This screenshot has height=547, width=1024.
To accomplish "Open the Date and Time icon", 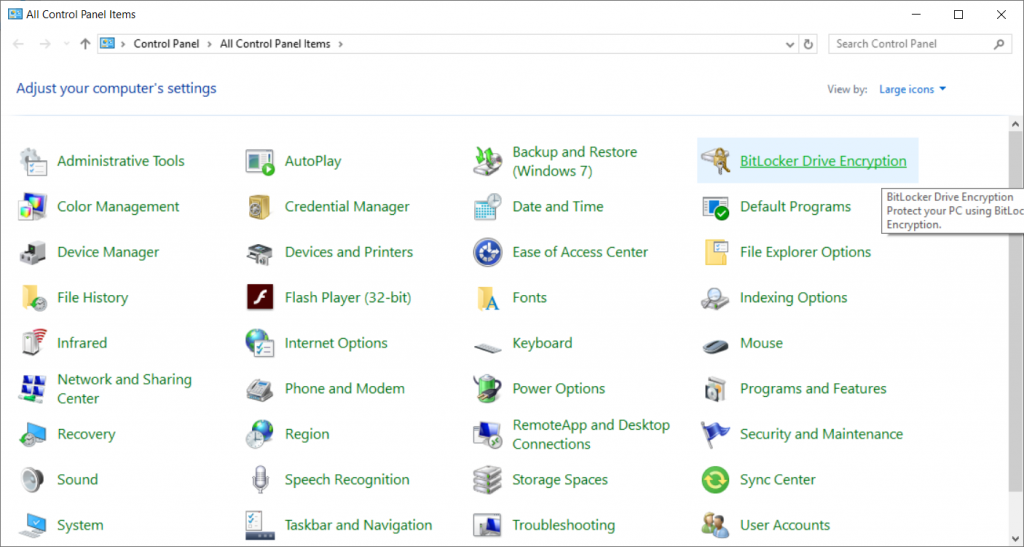I will point(487,207).
